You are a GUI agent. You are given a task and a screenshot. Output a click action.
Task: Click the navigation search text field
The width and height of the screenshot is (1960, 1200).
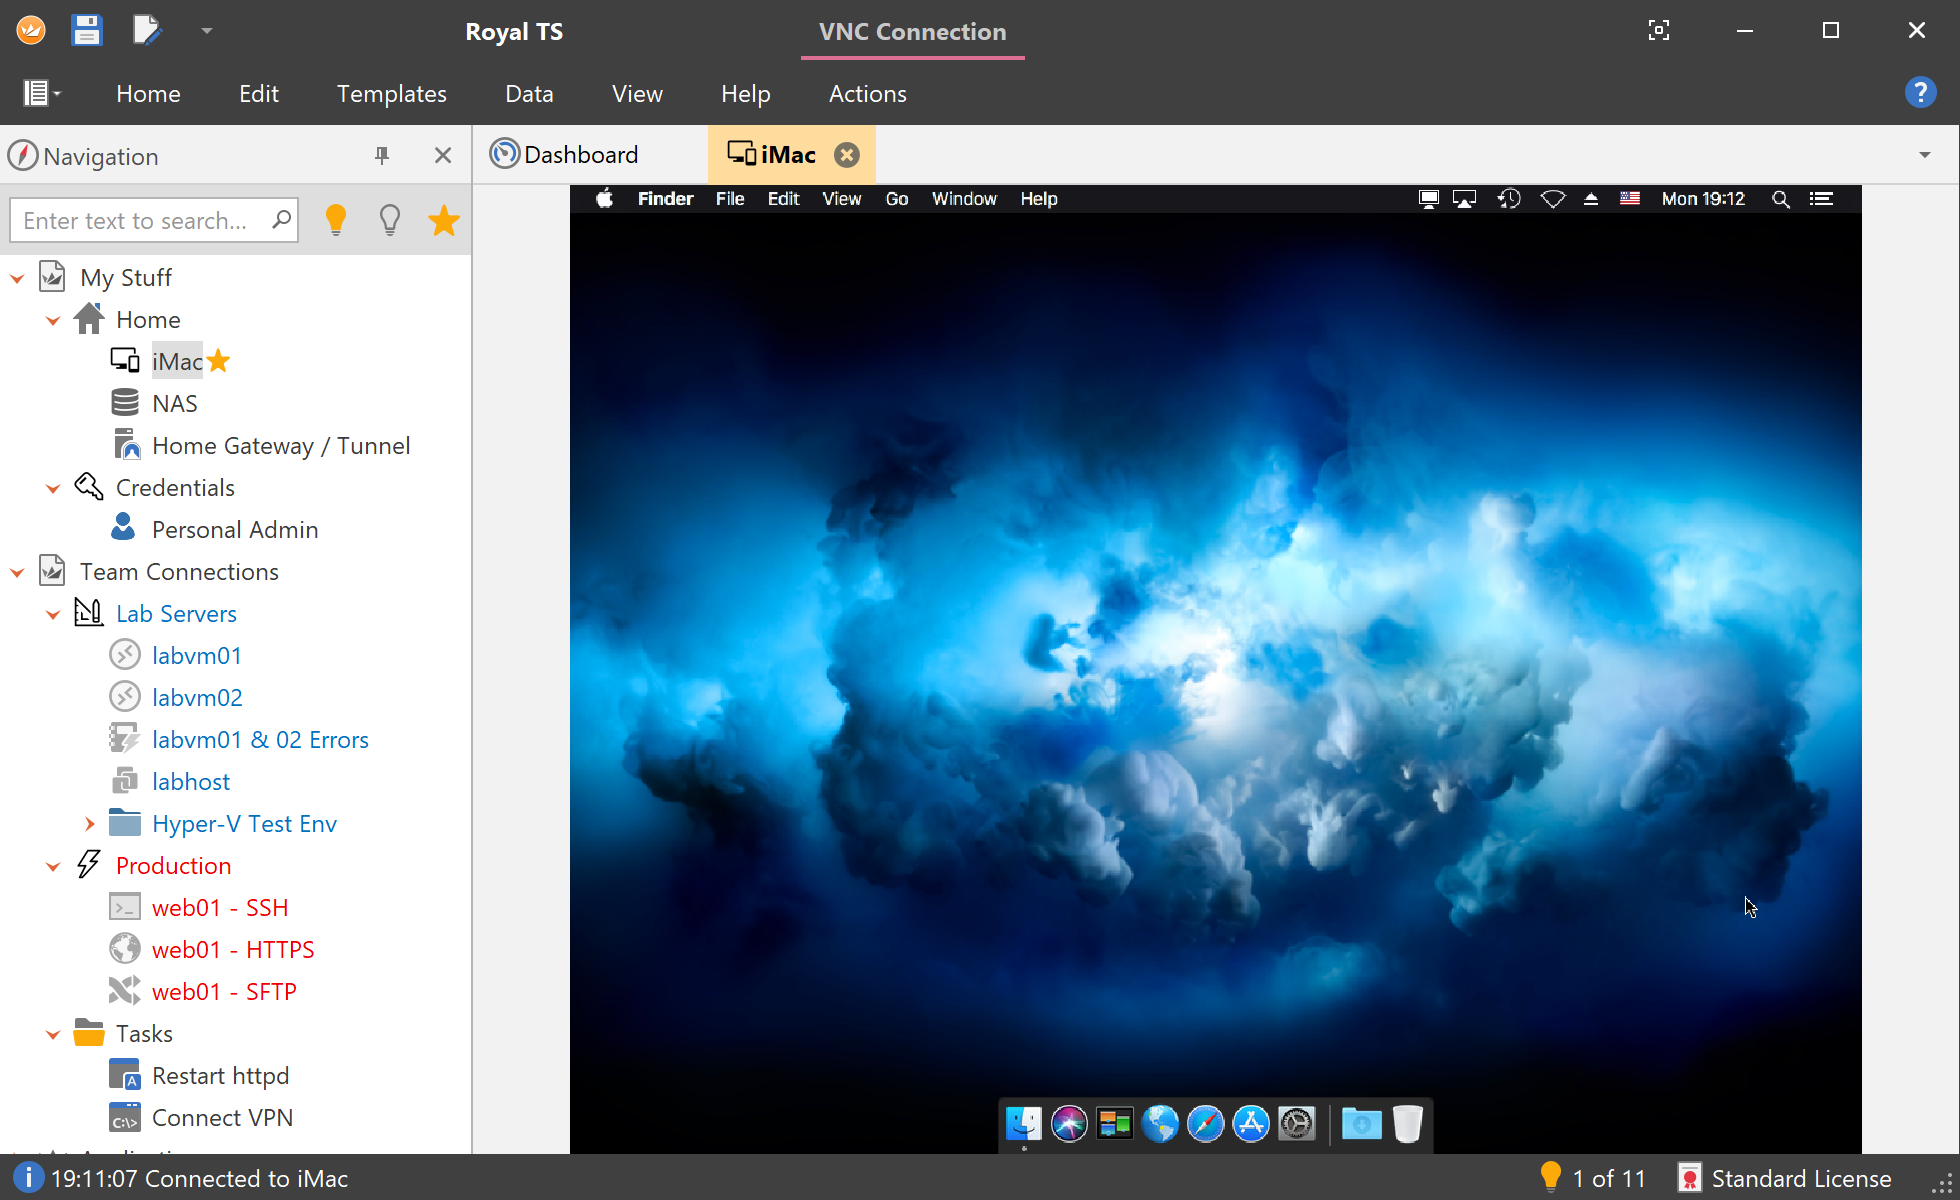(x=140, y=221)
